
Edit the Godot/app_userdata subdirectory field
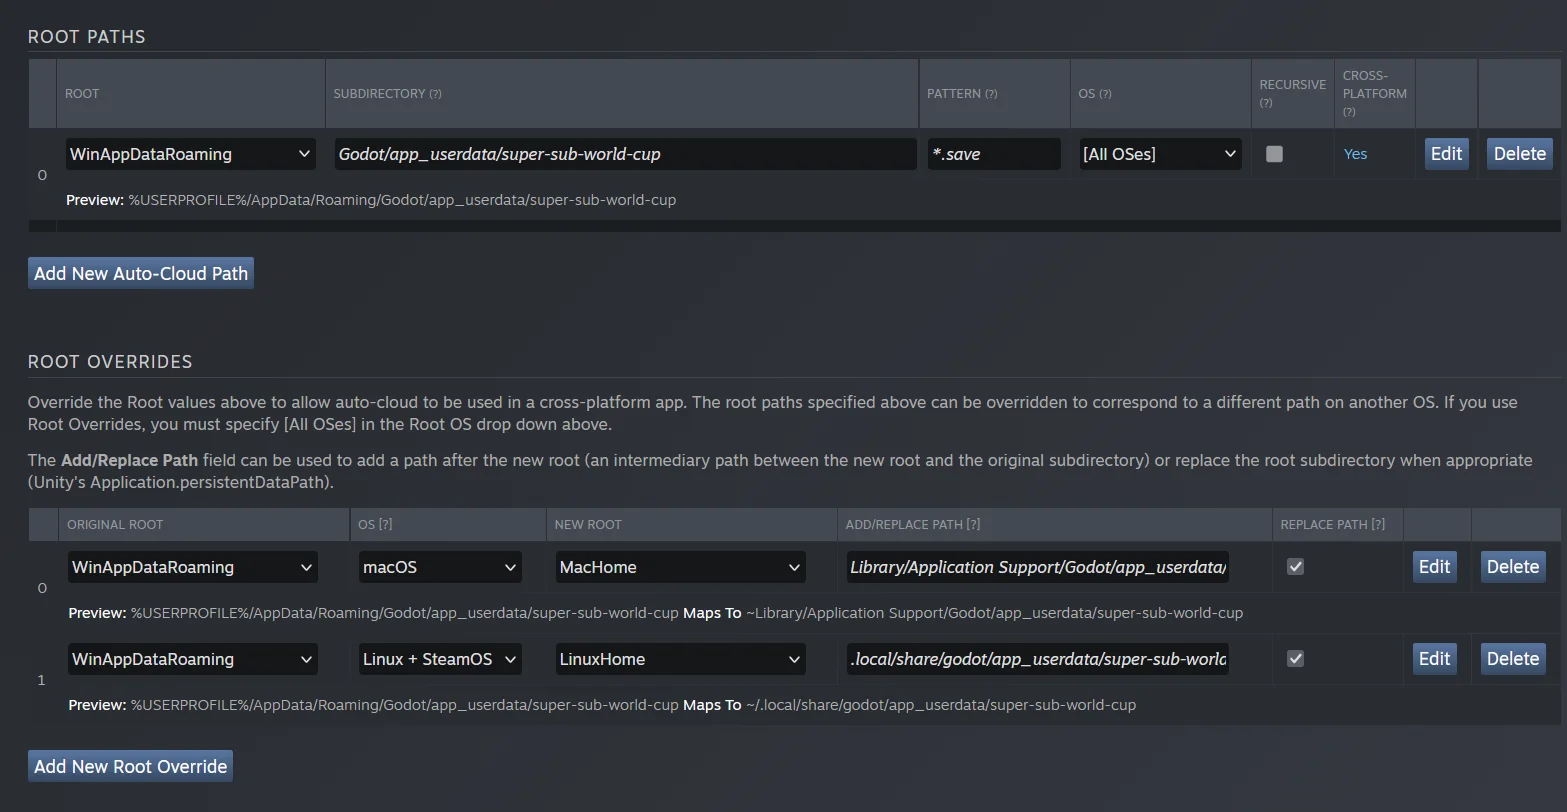click(x=626, y=154)
